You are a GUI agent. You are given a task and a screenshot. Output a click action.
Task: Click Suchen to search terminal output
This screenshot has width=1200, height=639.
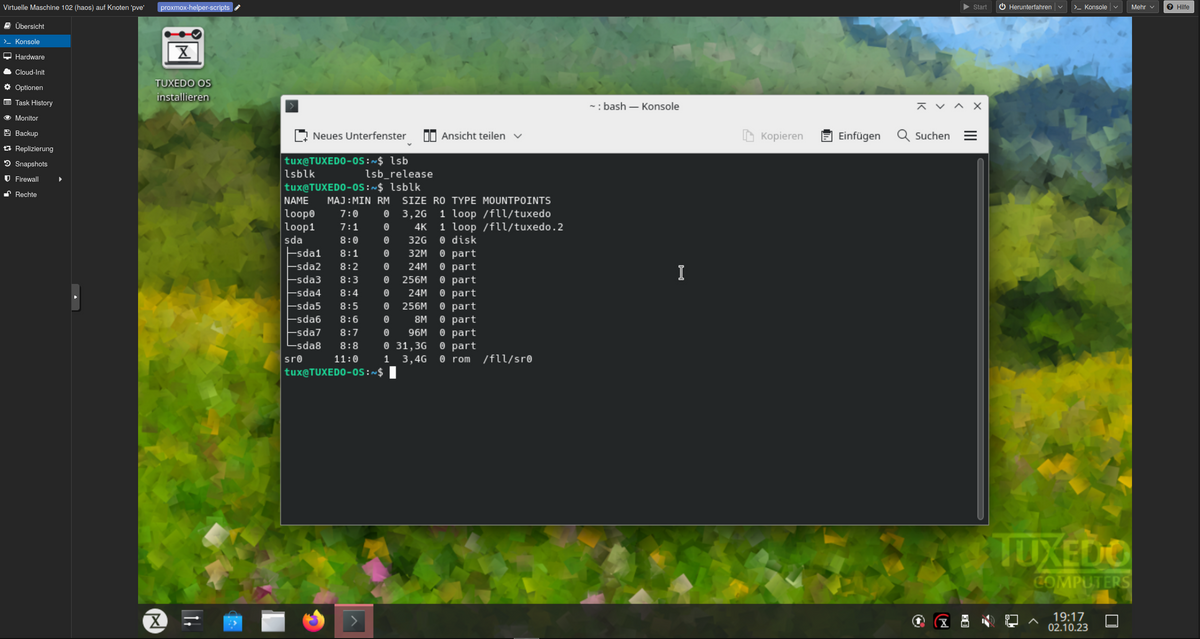click(x=923, y=136)
